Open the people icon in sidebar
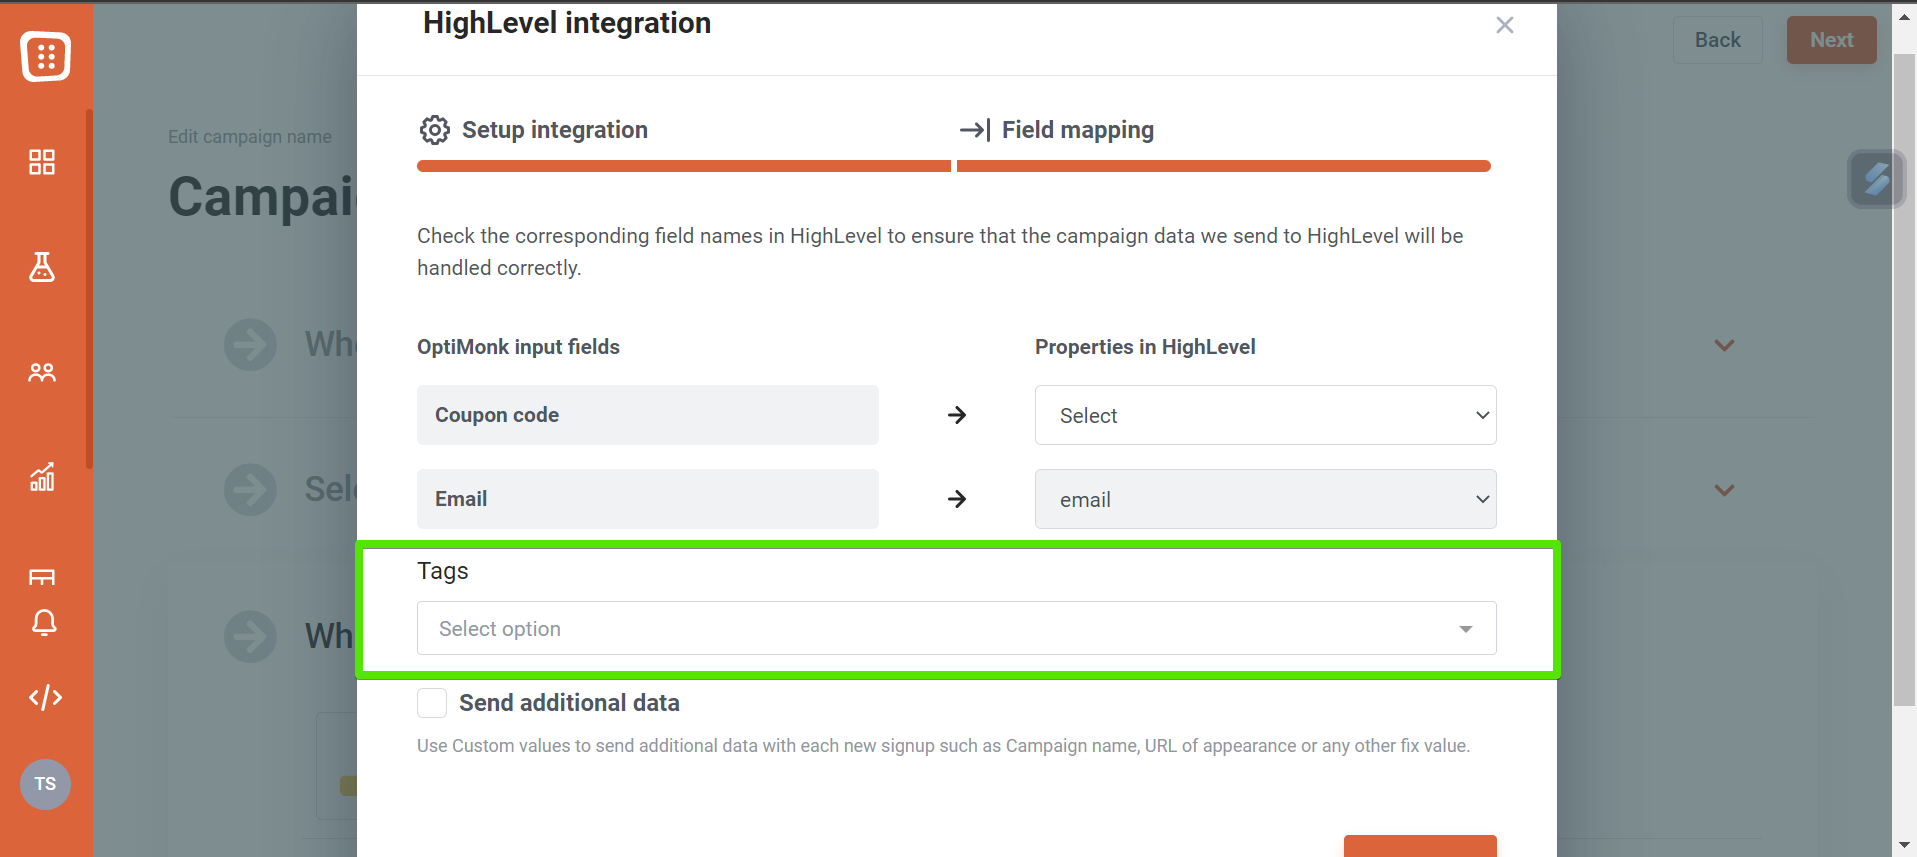The height and width of the screenshot is (857, 1917). pyautogui.click(x=42, y=373)
